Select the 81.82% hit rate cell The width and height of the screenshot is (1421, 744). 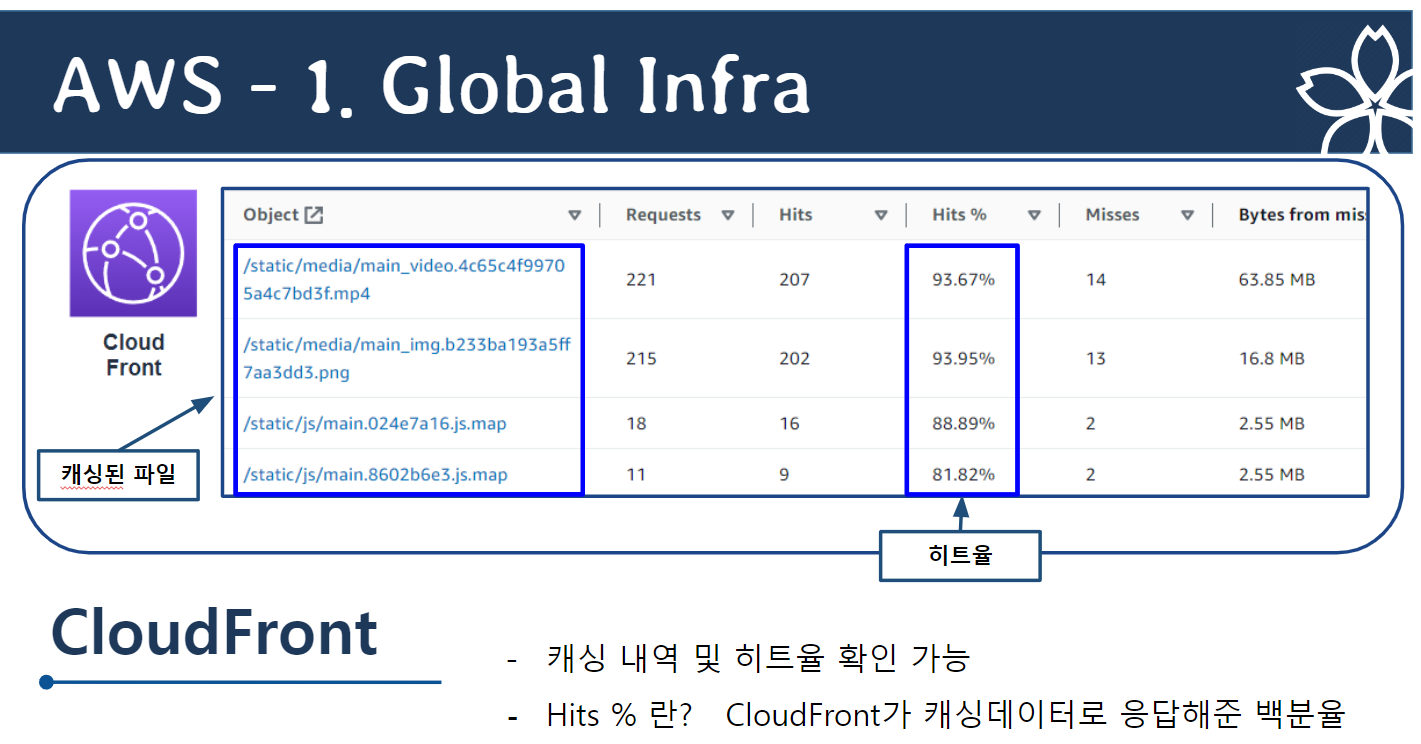click(x=963, y=475)
